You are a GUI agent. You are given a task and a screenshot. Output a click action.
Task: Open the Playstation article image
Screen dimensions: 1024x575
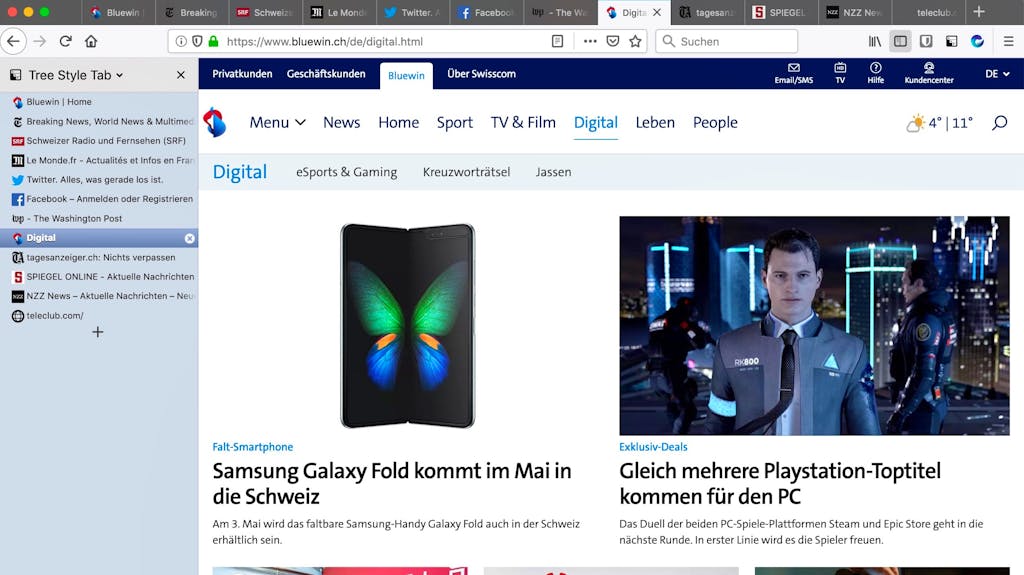pos(814,325)
